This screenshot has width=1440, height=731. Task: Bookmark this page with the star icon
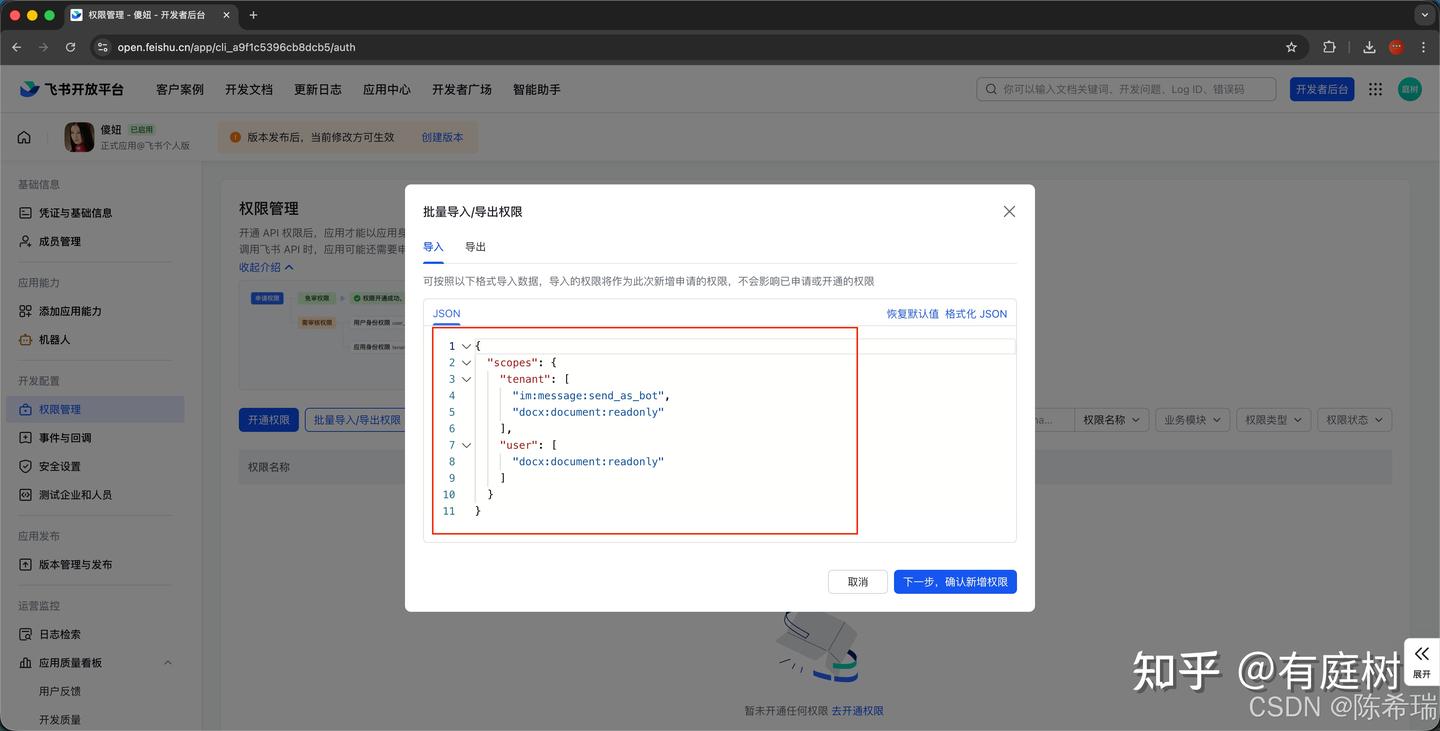(x=1291, y=47)
